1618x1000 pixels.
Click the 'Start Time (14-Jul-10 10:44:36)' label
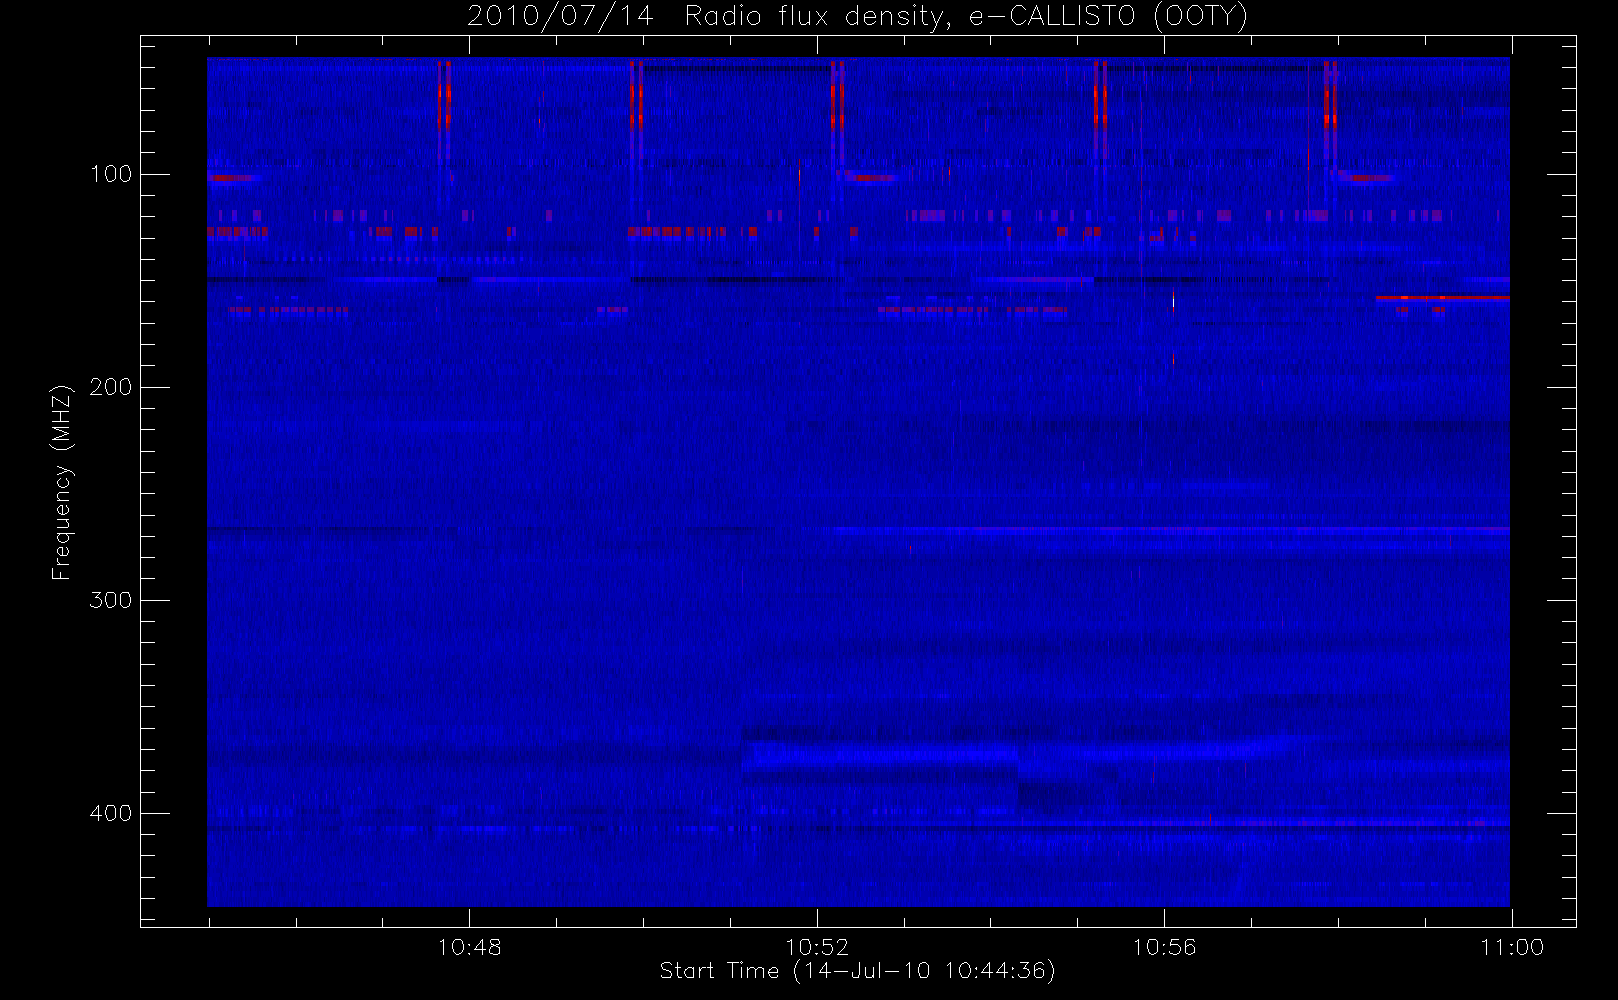[857, 971]
